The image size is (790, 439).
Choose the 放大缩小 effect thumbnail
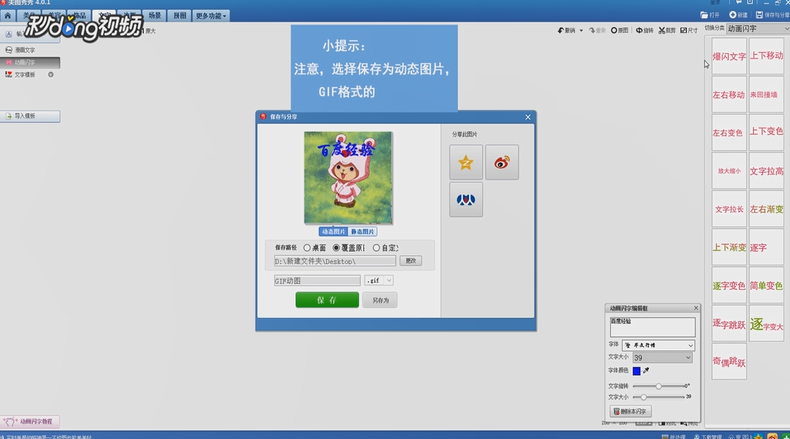click(x=729, y=171)
